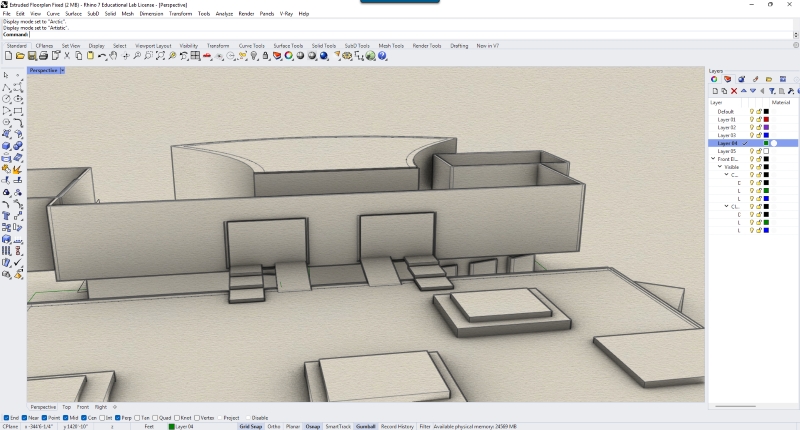The height and width of the screenshot is (430, 800).
Task: Click the Open file folder icon
Action: click(x=19, y=56)
